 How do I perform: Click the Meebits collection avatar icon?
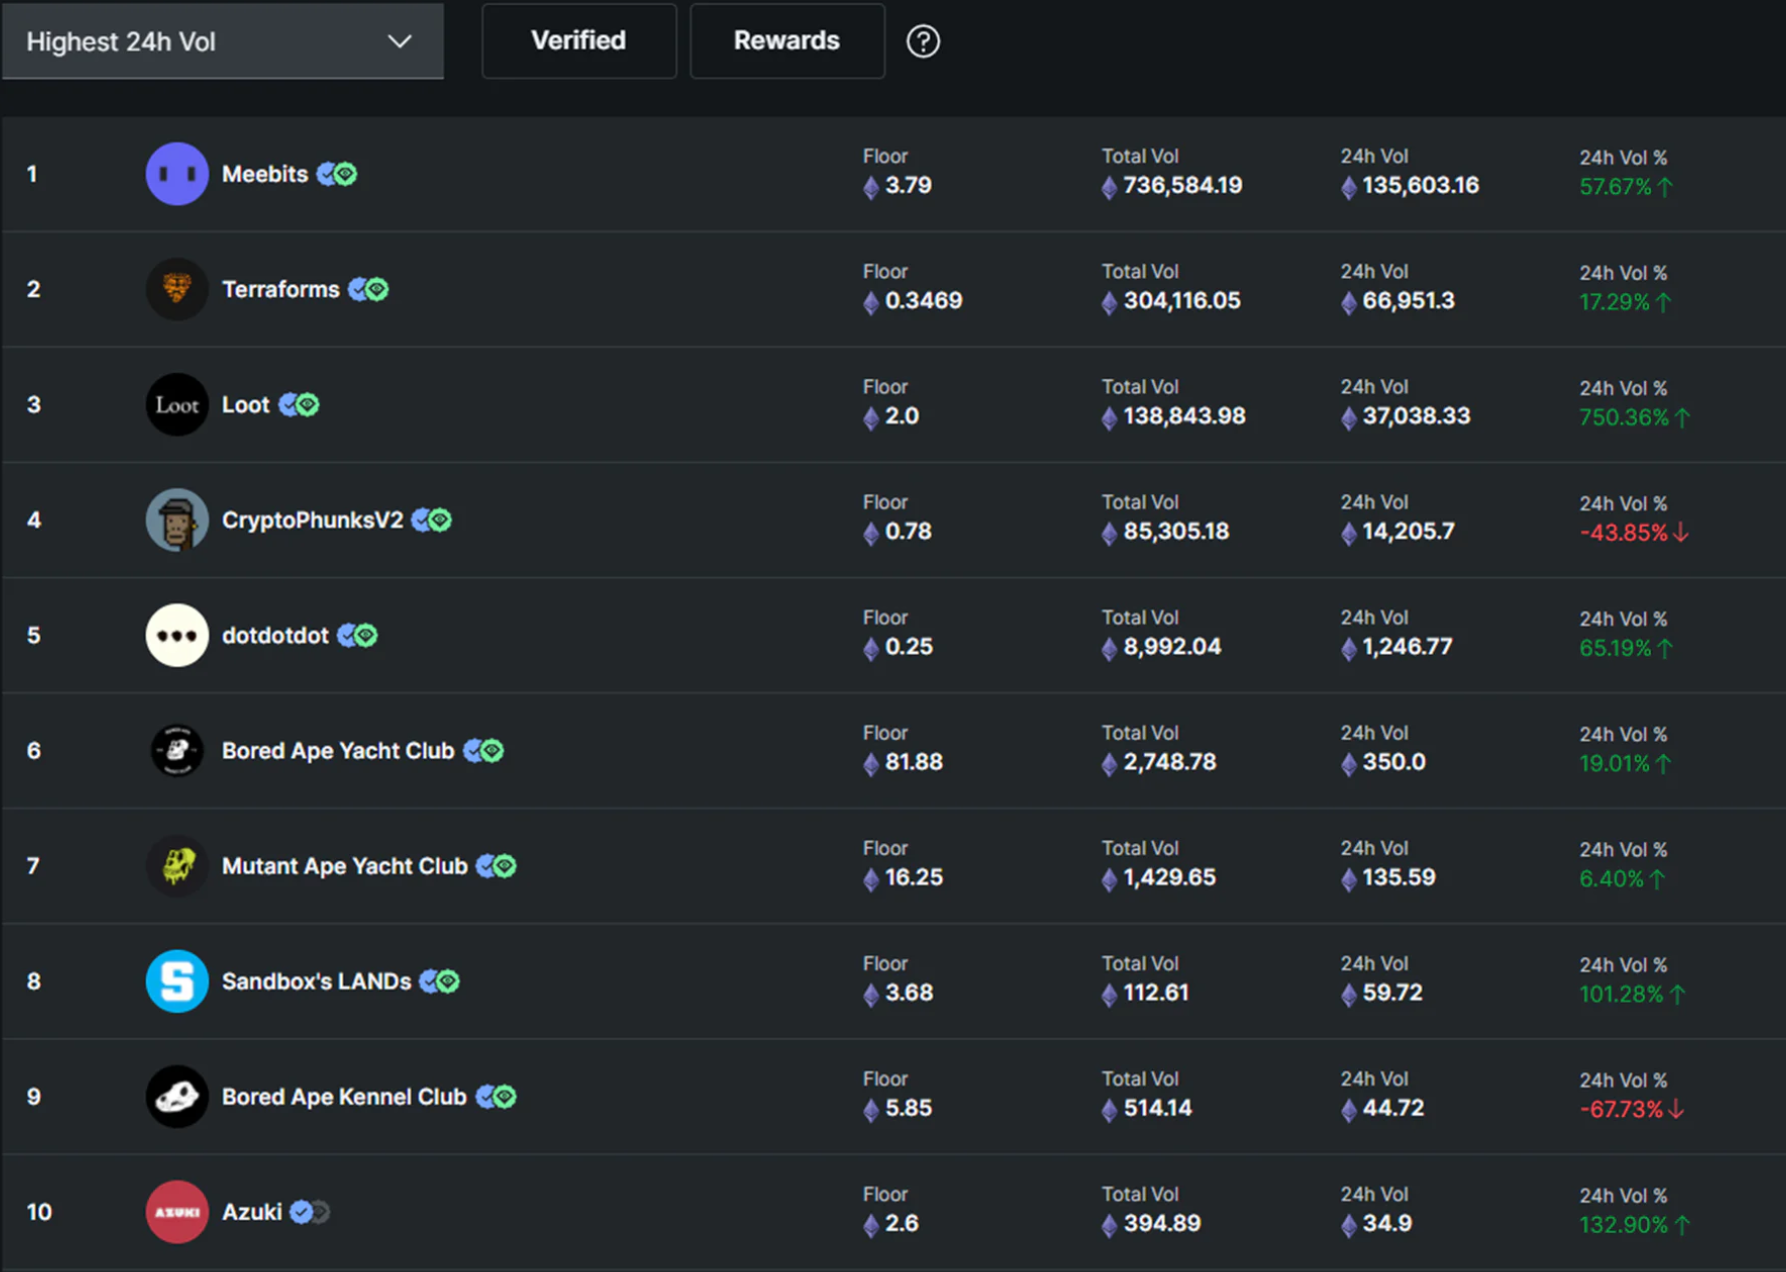tap(177, 174)
